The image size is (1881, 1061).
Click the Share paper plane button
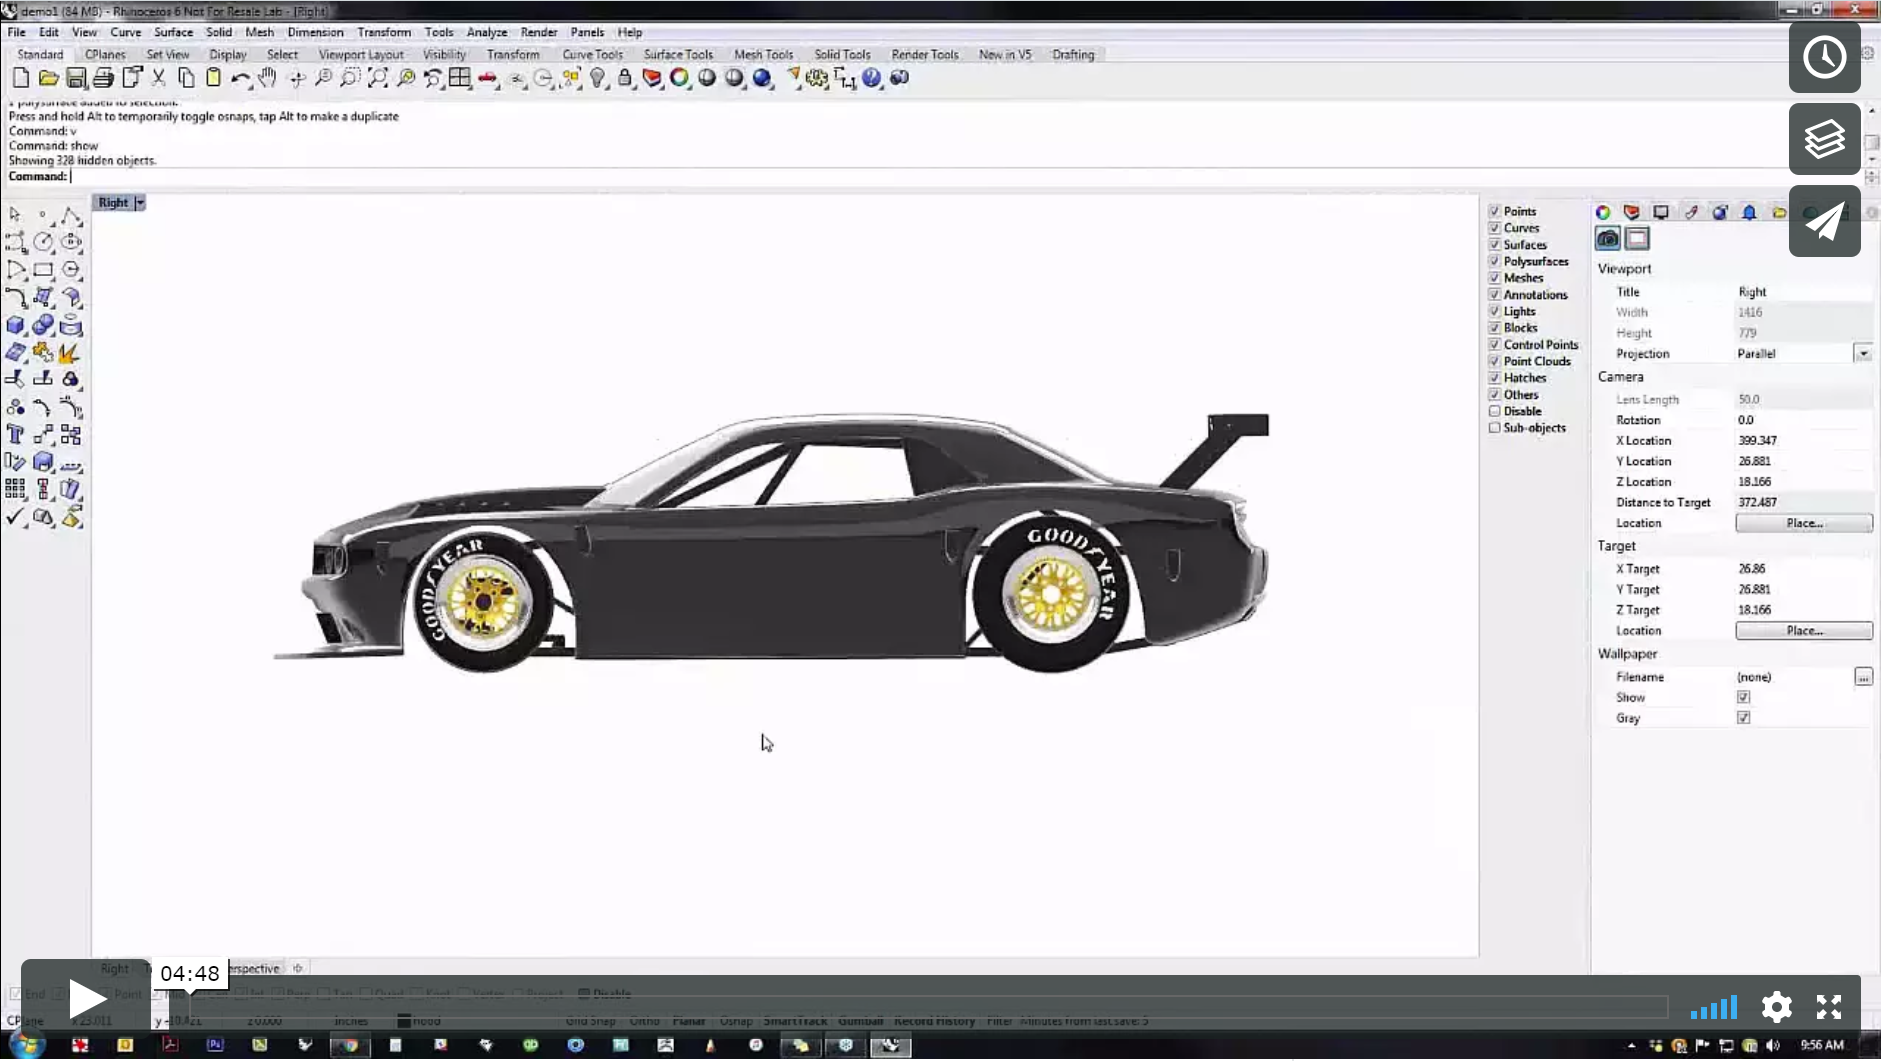(1825, 221)
